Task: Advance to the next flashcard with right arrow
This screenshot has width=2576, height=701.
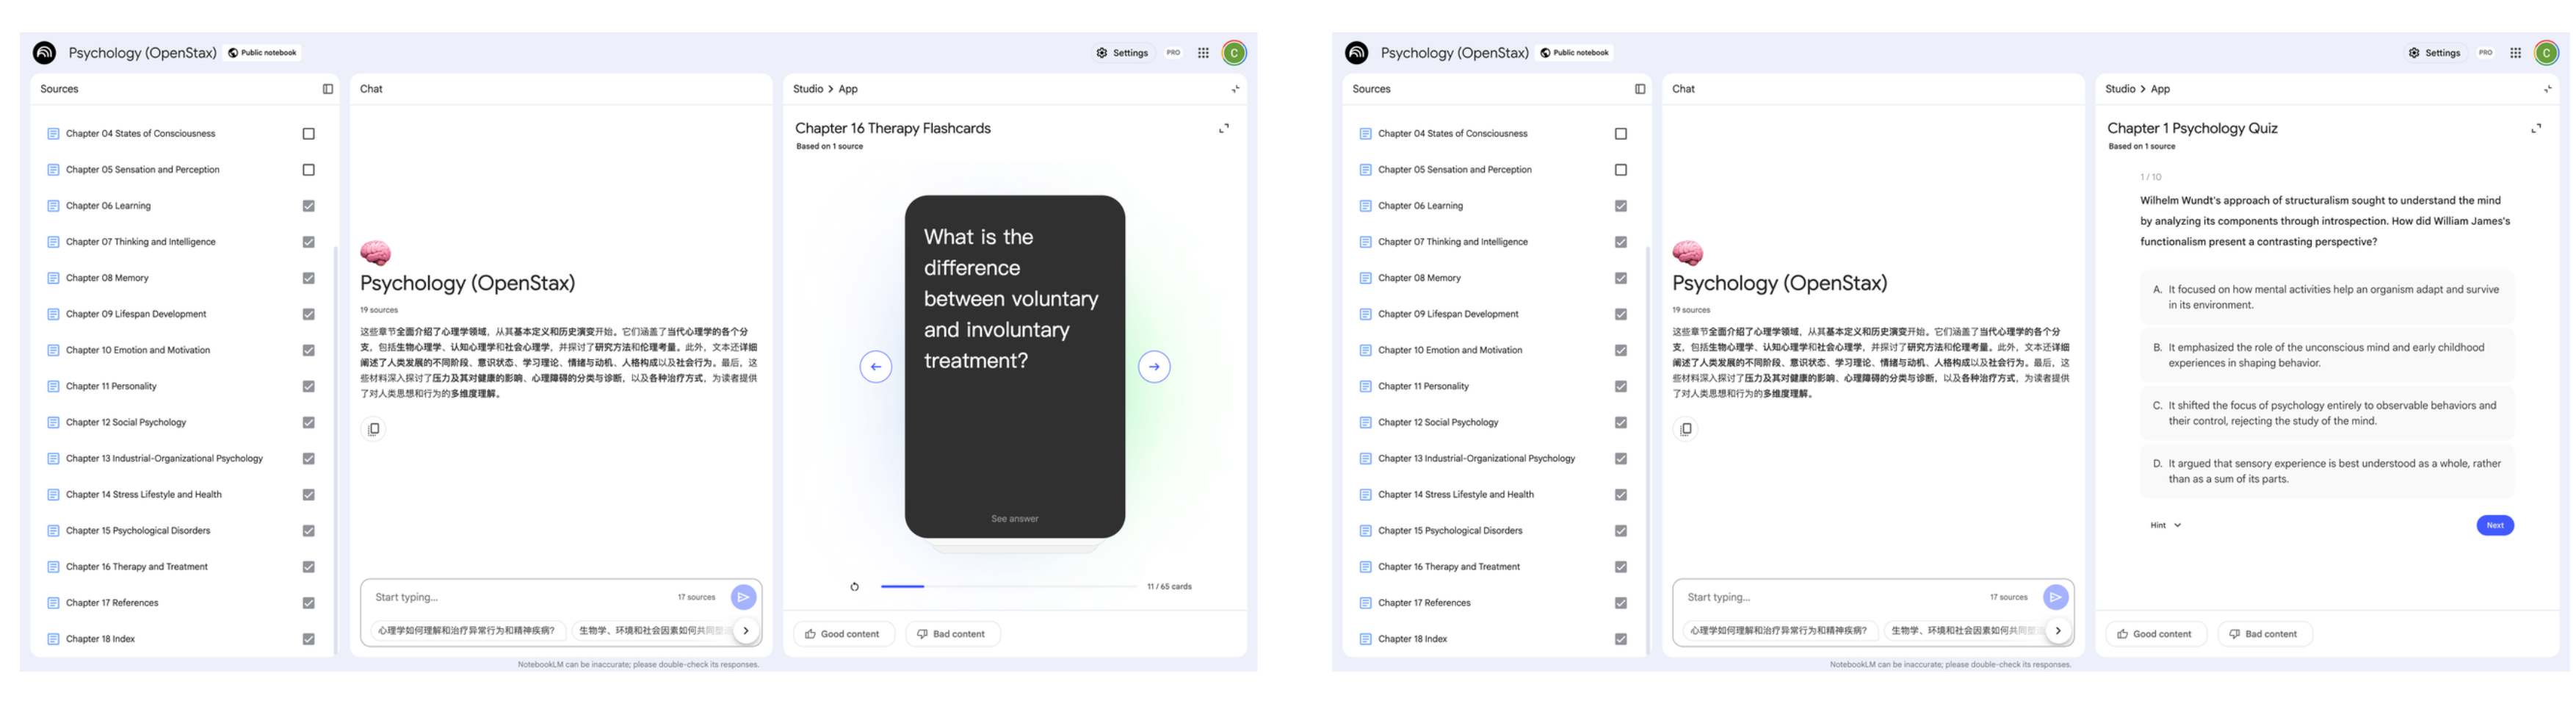Action: (1154, 367)
